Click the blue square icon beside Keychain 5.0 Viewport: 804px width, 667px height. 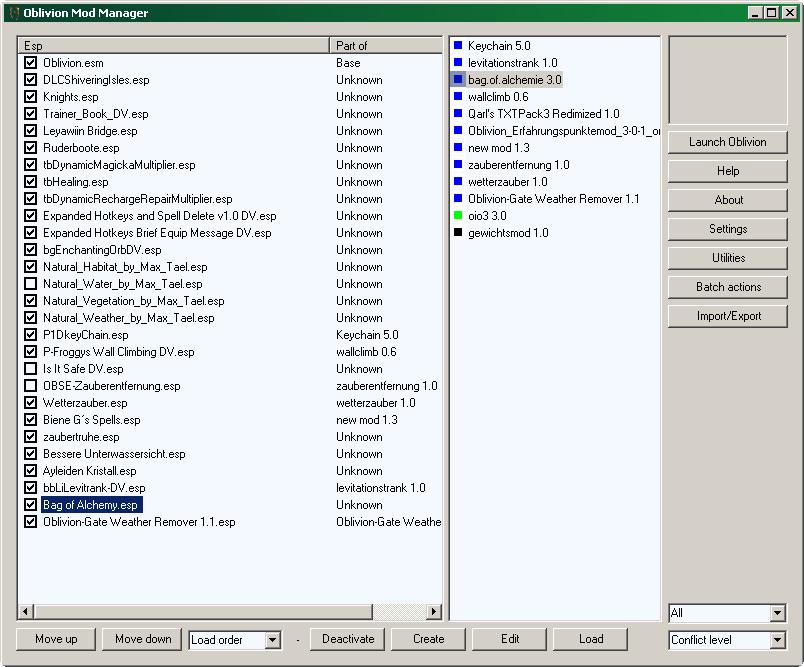[x=458, y=46]
